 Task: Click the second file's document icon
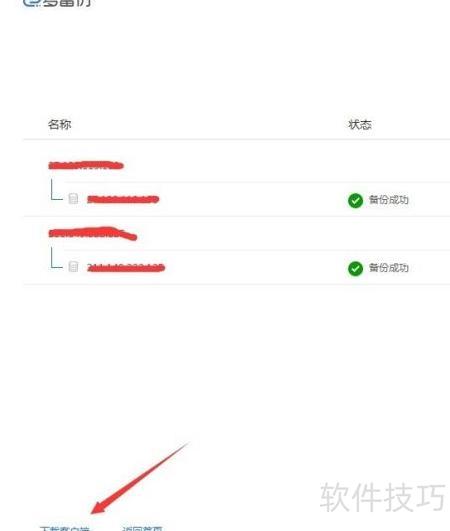(73, 267)
